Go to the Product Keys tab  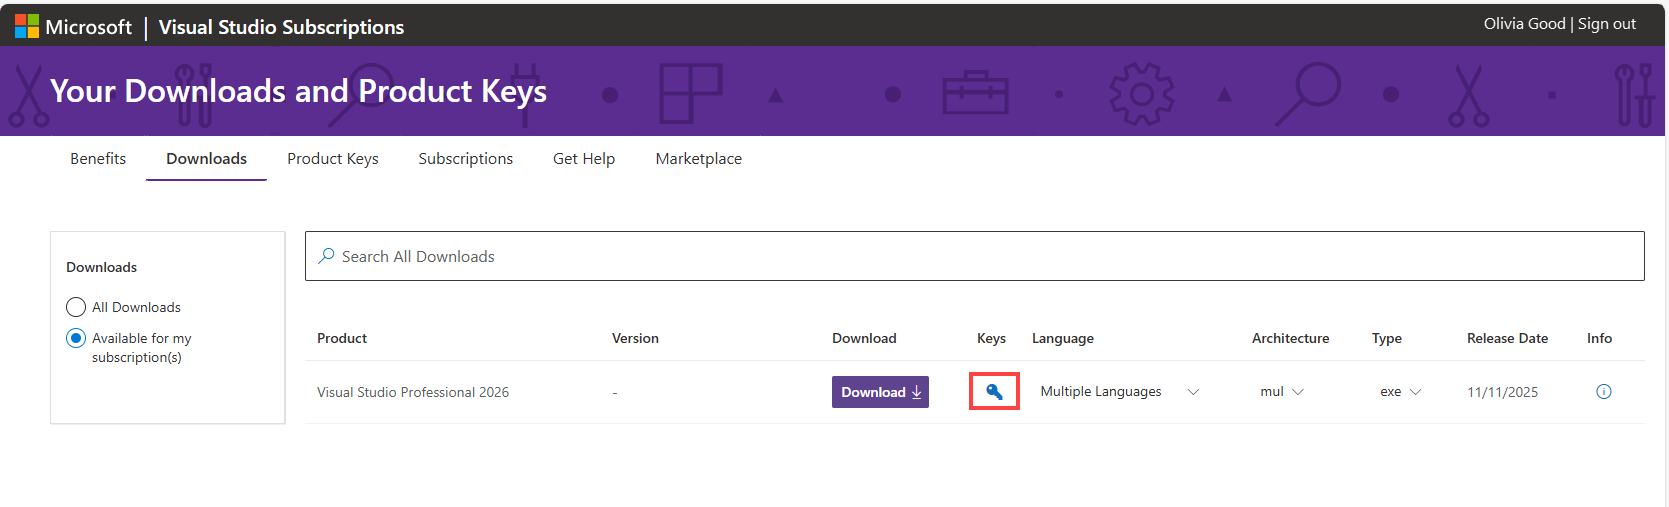click(333, 159)
